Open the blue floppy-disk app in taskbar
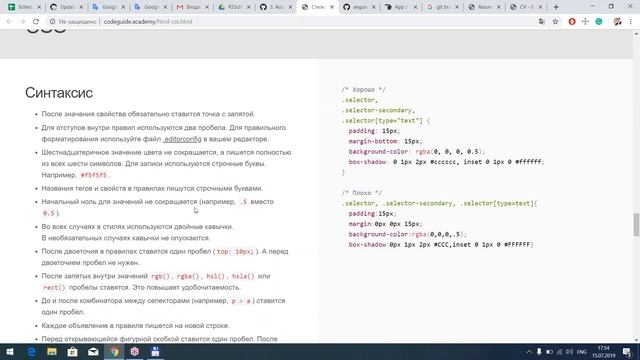This screenshot has width=640, height=360. tap(155, 352)
